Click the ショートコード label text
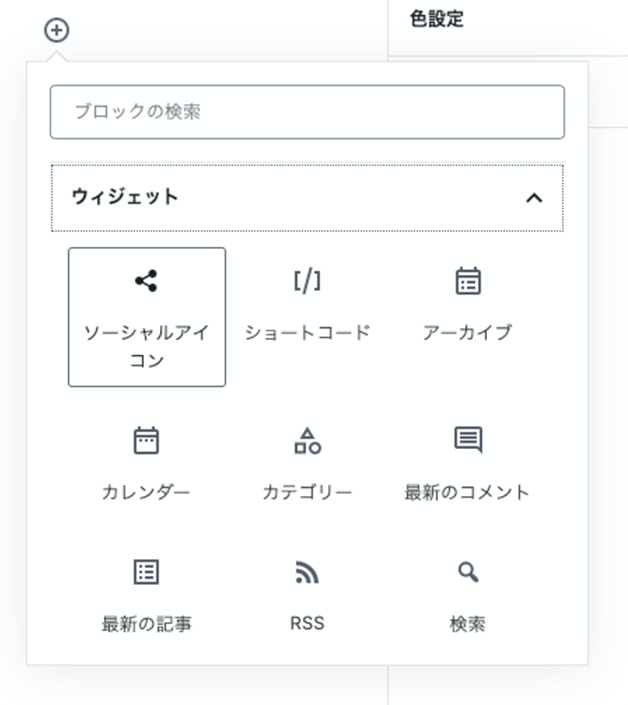The width and height of the screenshot is (628, 705). click(307, 333)
